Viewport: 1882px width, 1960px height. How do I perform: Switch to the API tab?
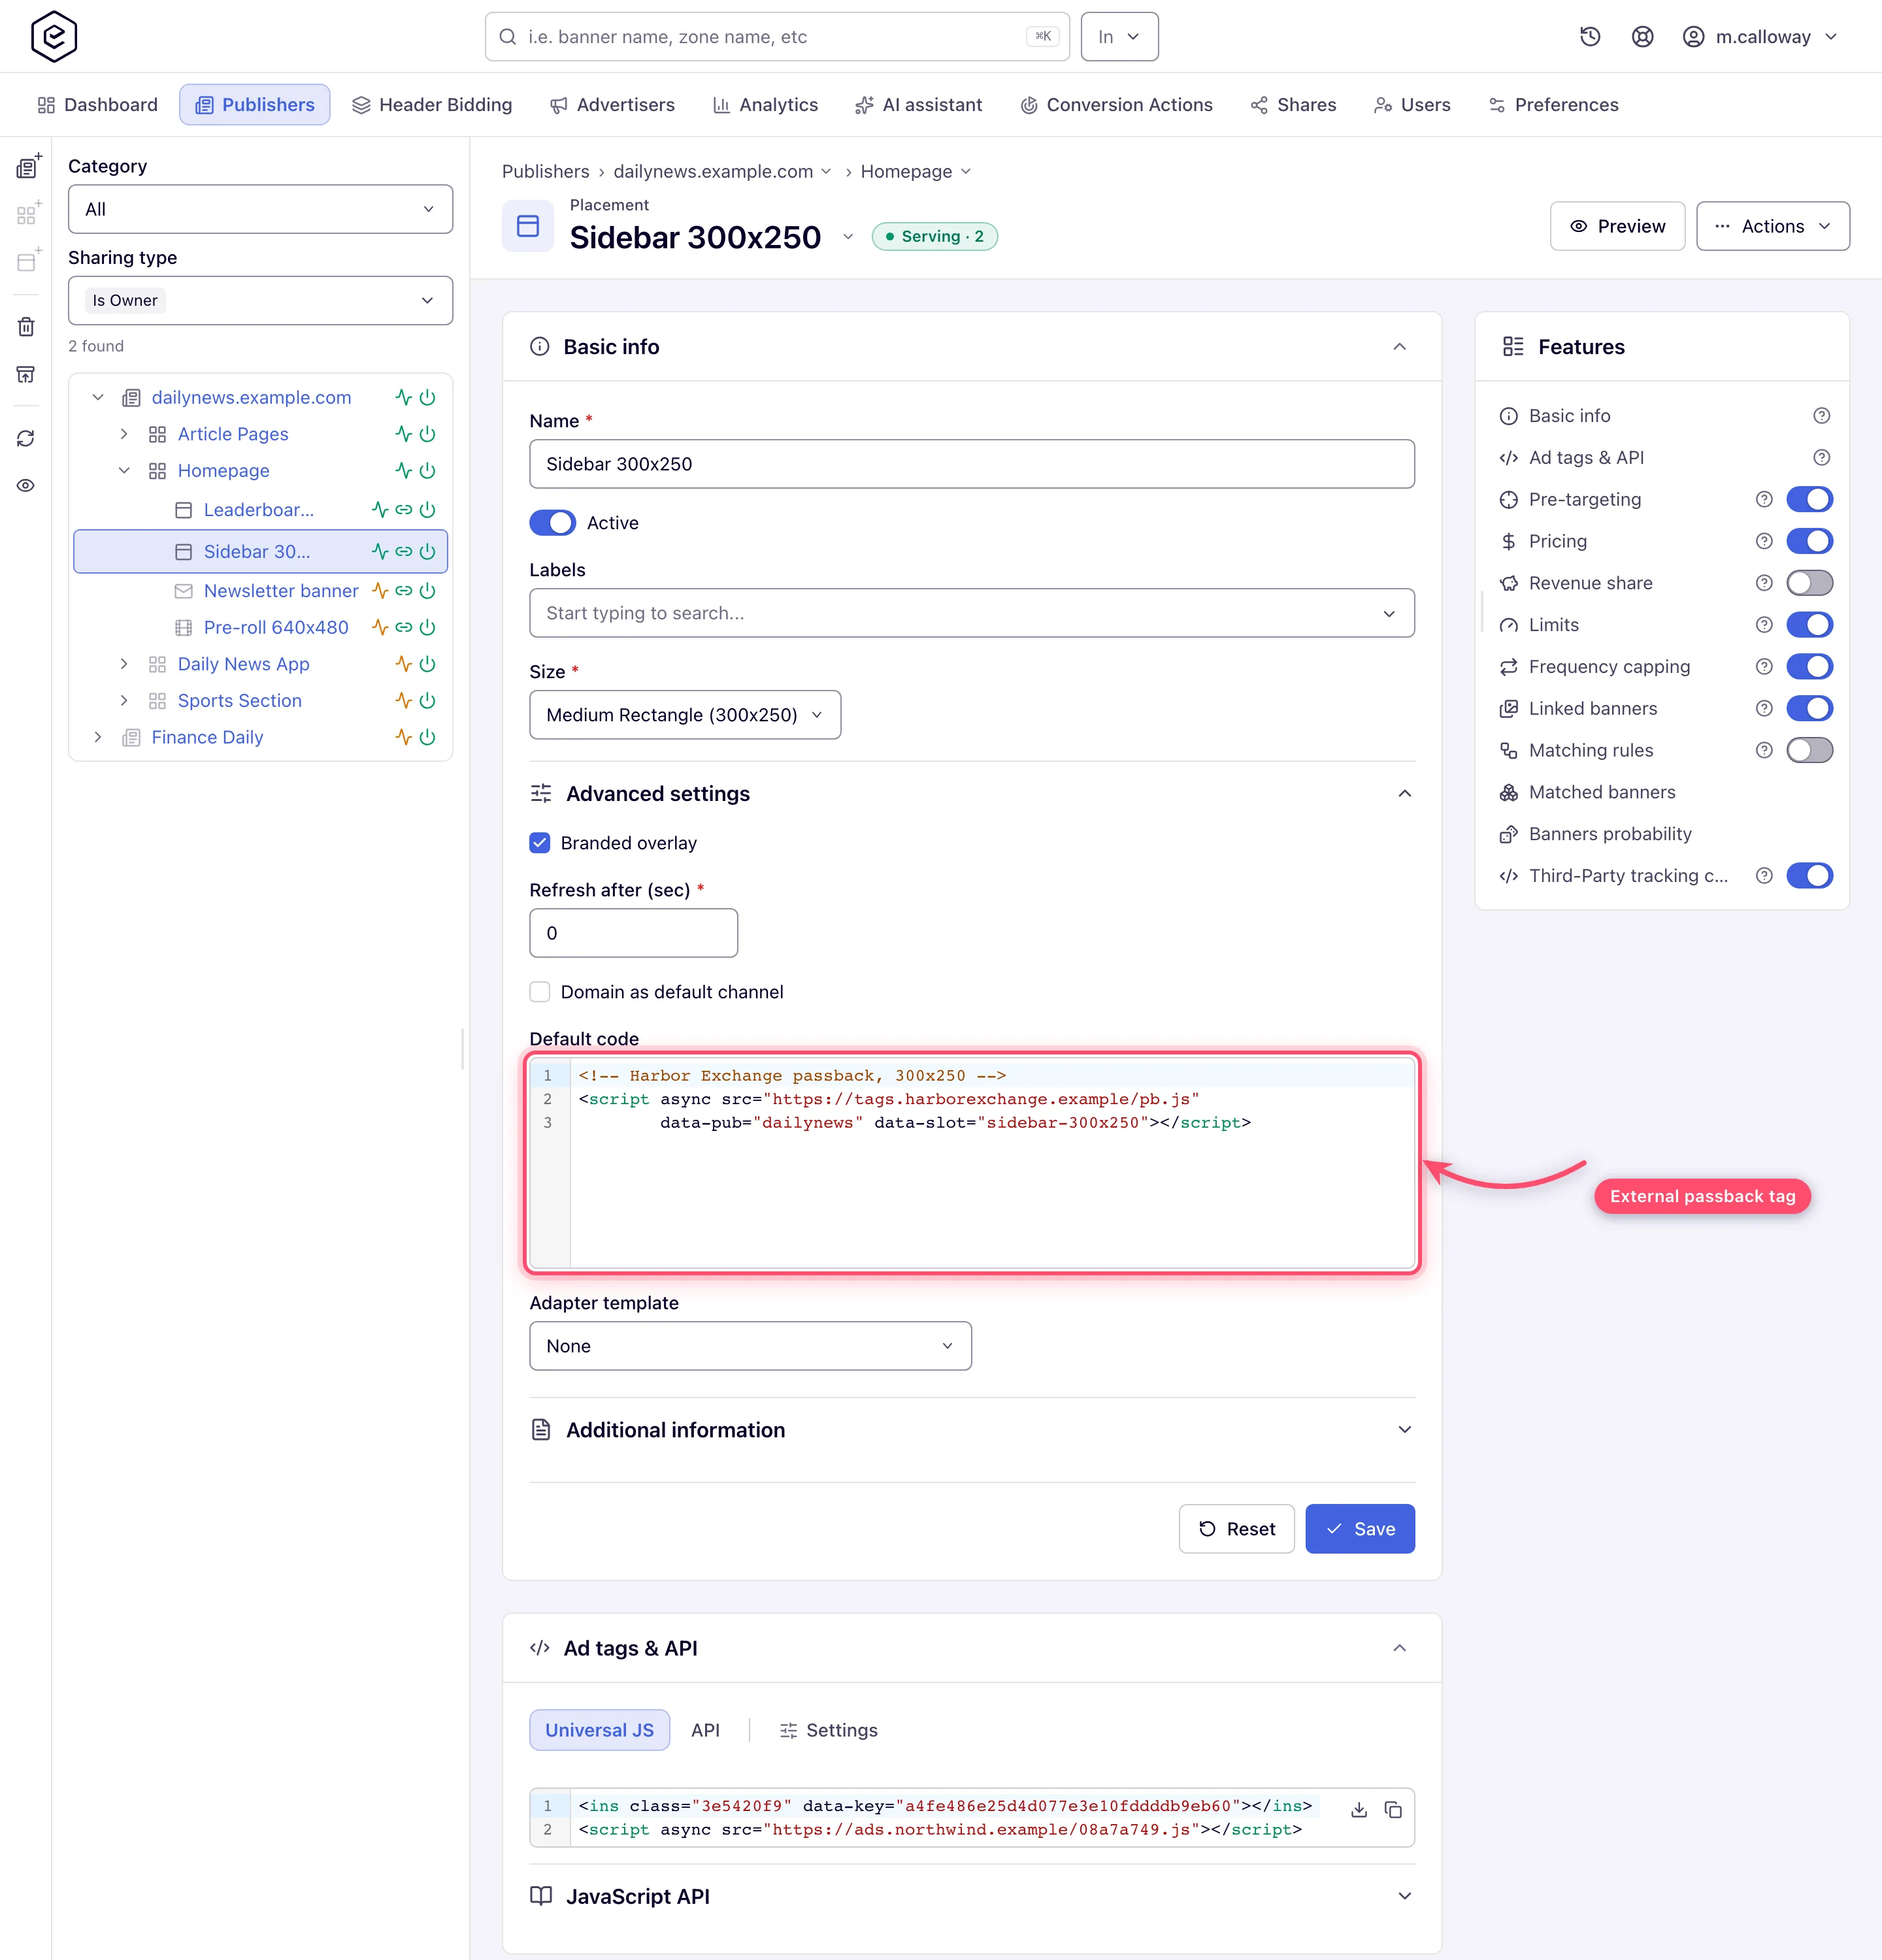pyautogui.click(x=705, y=1730)
